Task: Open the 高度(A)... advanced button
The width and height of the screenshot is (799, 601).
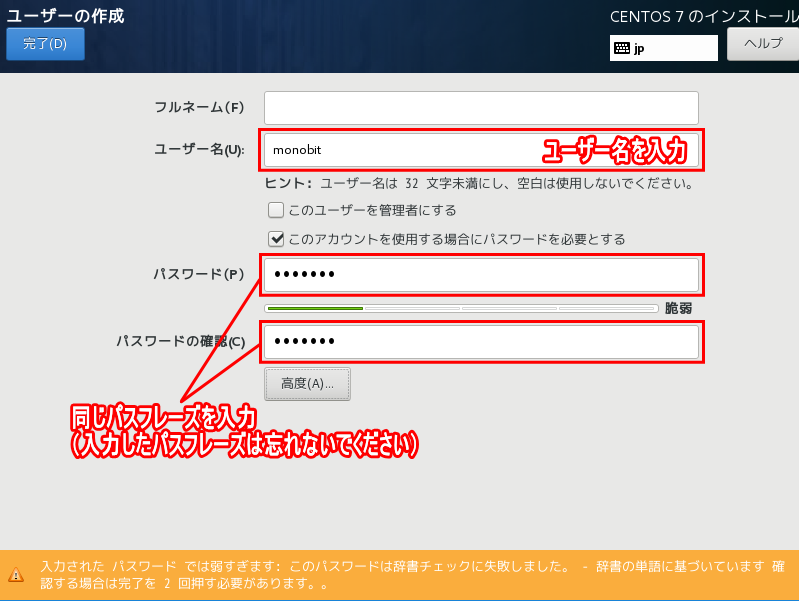Action: [x=307, y=384]
